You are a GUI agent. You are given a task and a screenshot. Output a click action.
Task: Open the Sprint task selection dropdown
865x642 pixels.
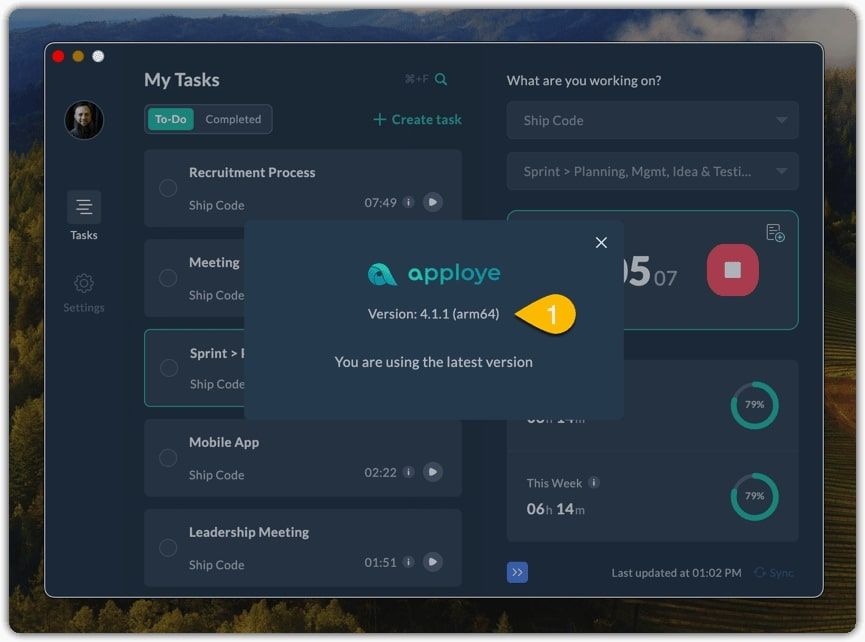(x=652, y=171)
